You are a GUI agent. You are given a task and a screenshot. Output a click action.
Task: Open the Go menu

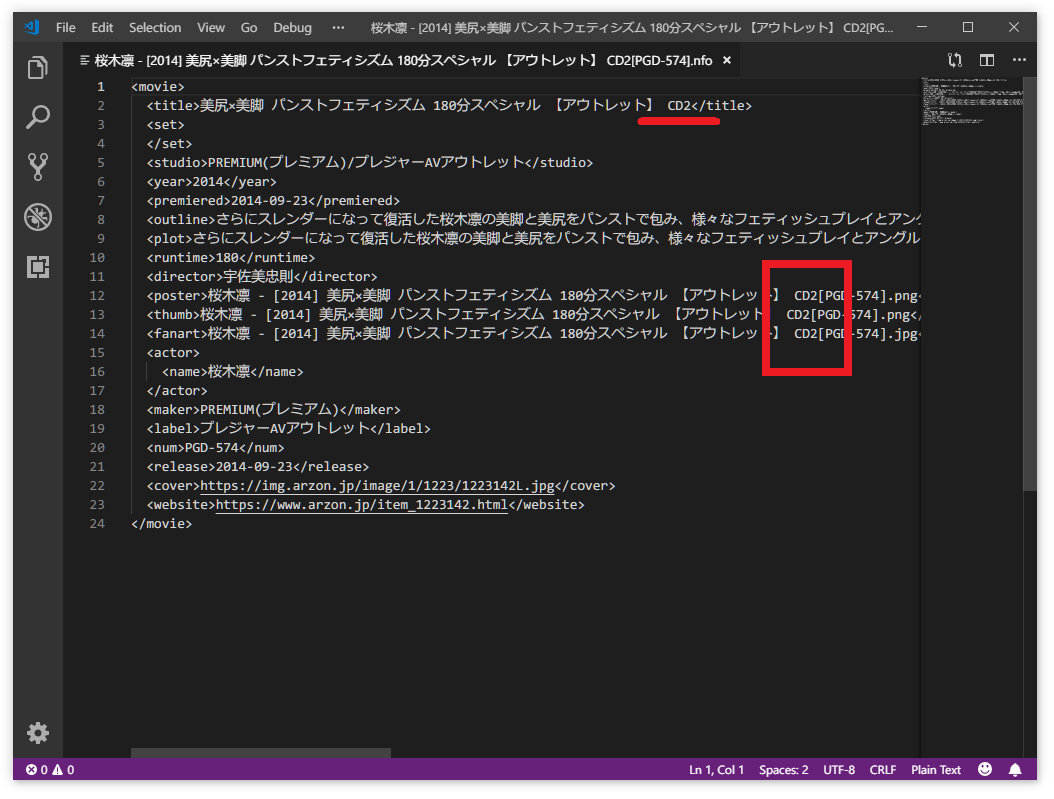(x=249, y=28)
